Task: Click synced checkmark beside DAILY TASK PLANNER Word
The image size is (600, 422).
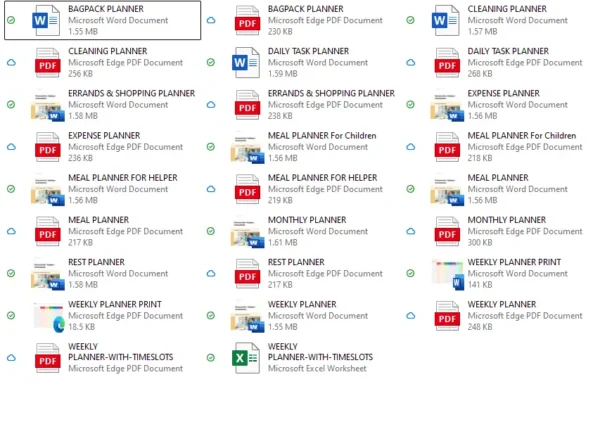Action: 211,62
